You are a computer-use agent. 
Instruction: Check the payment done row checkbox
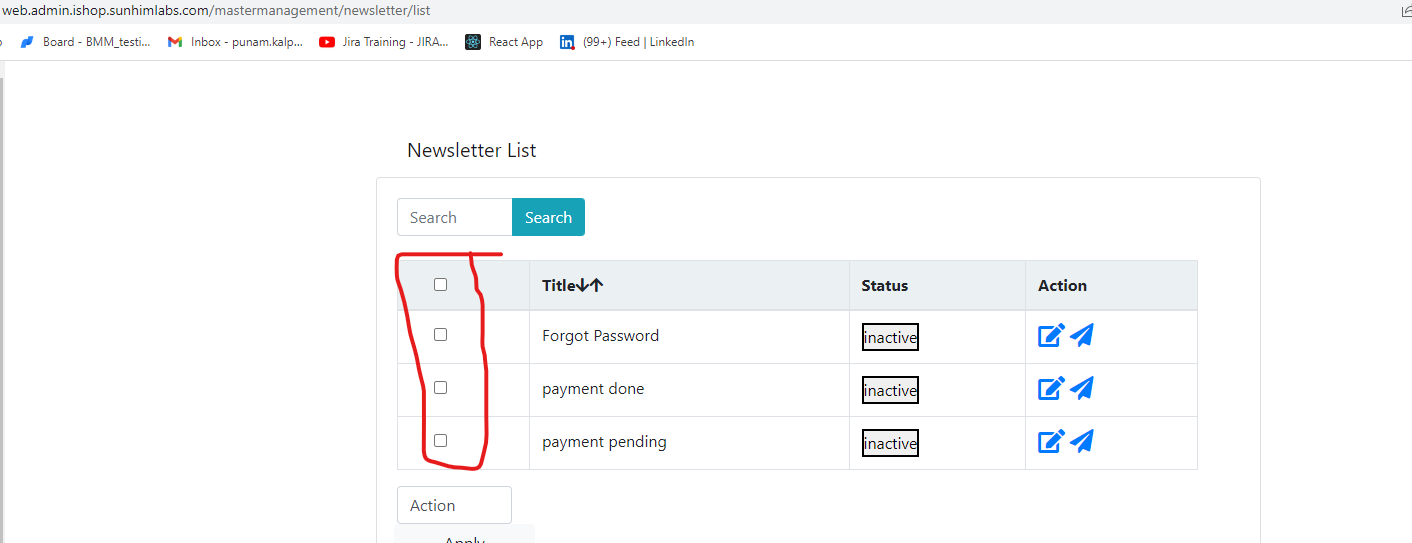(440, 388)
